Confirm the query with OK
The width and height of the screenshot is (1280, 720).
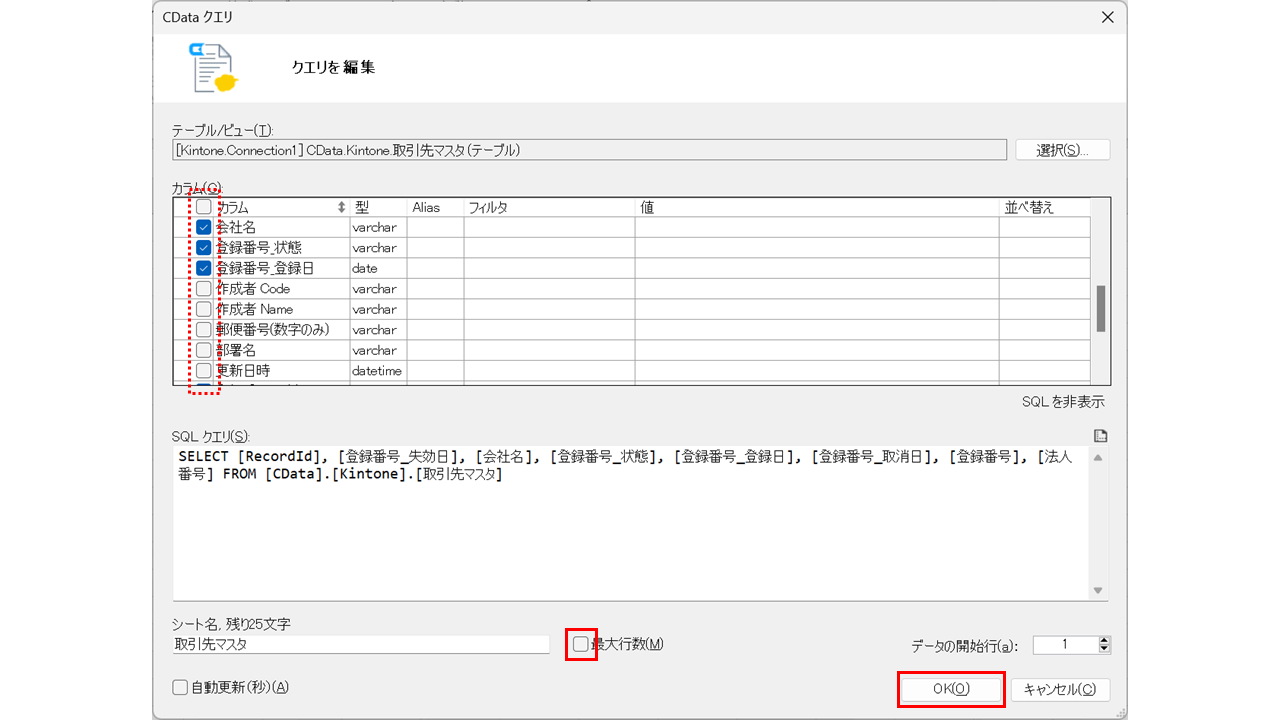click(x=951, y=689)
